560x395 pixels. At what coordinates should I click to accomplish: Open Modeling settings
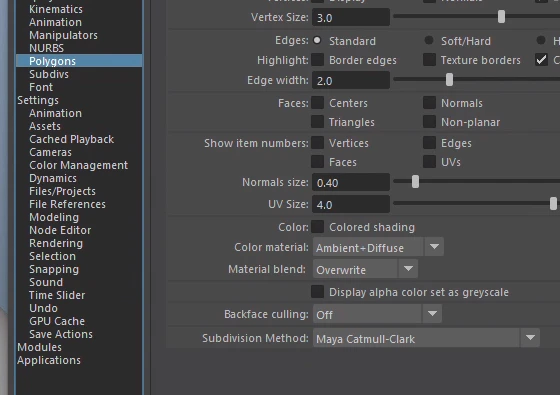point(54,217)
